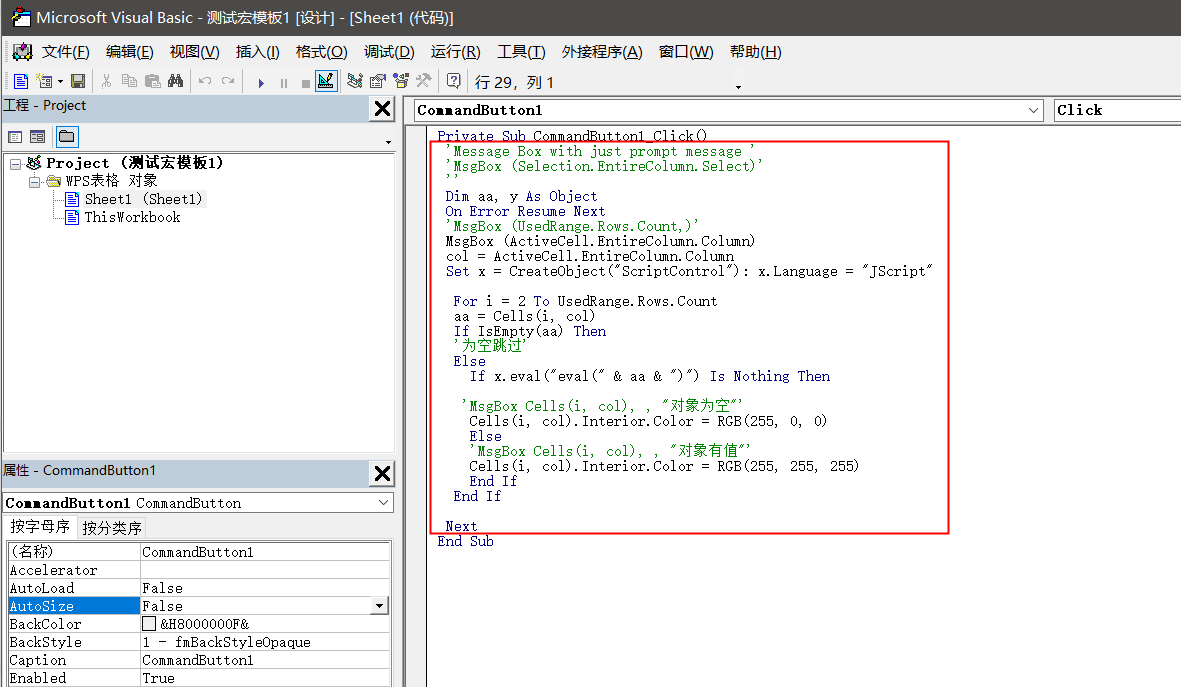Viewport: 1181px width, 687px height.
Task: Click the Find (binoculars) icon
Action: pyautogui.click(x=175, y=81)
